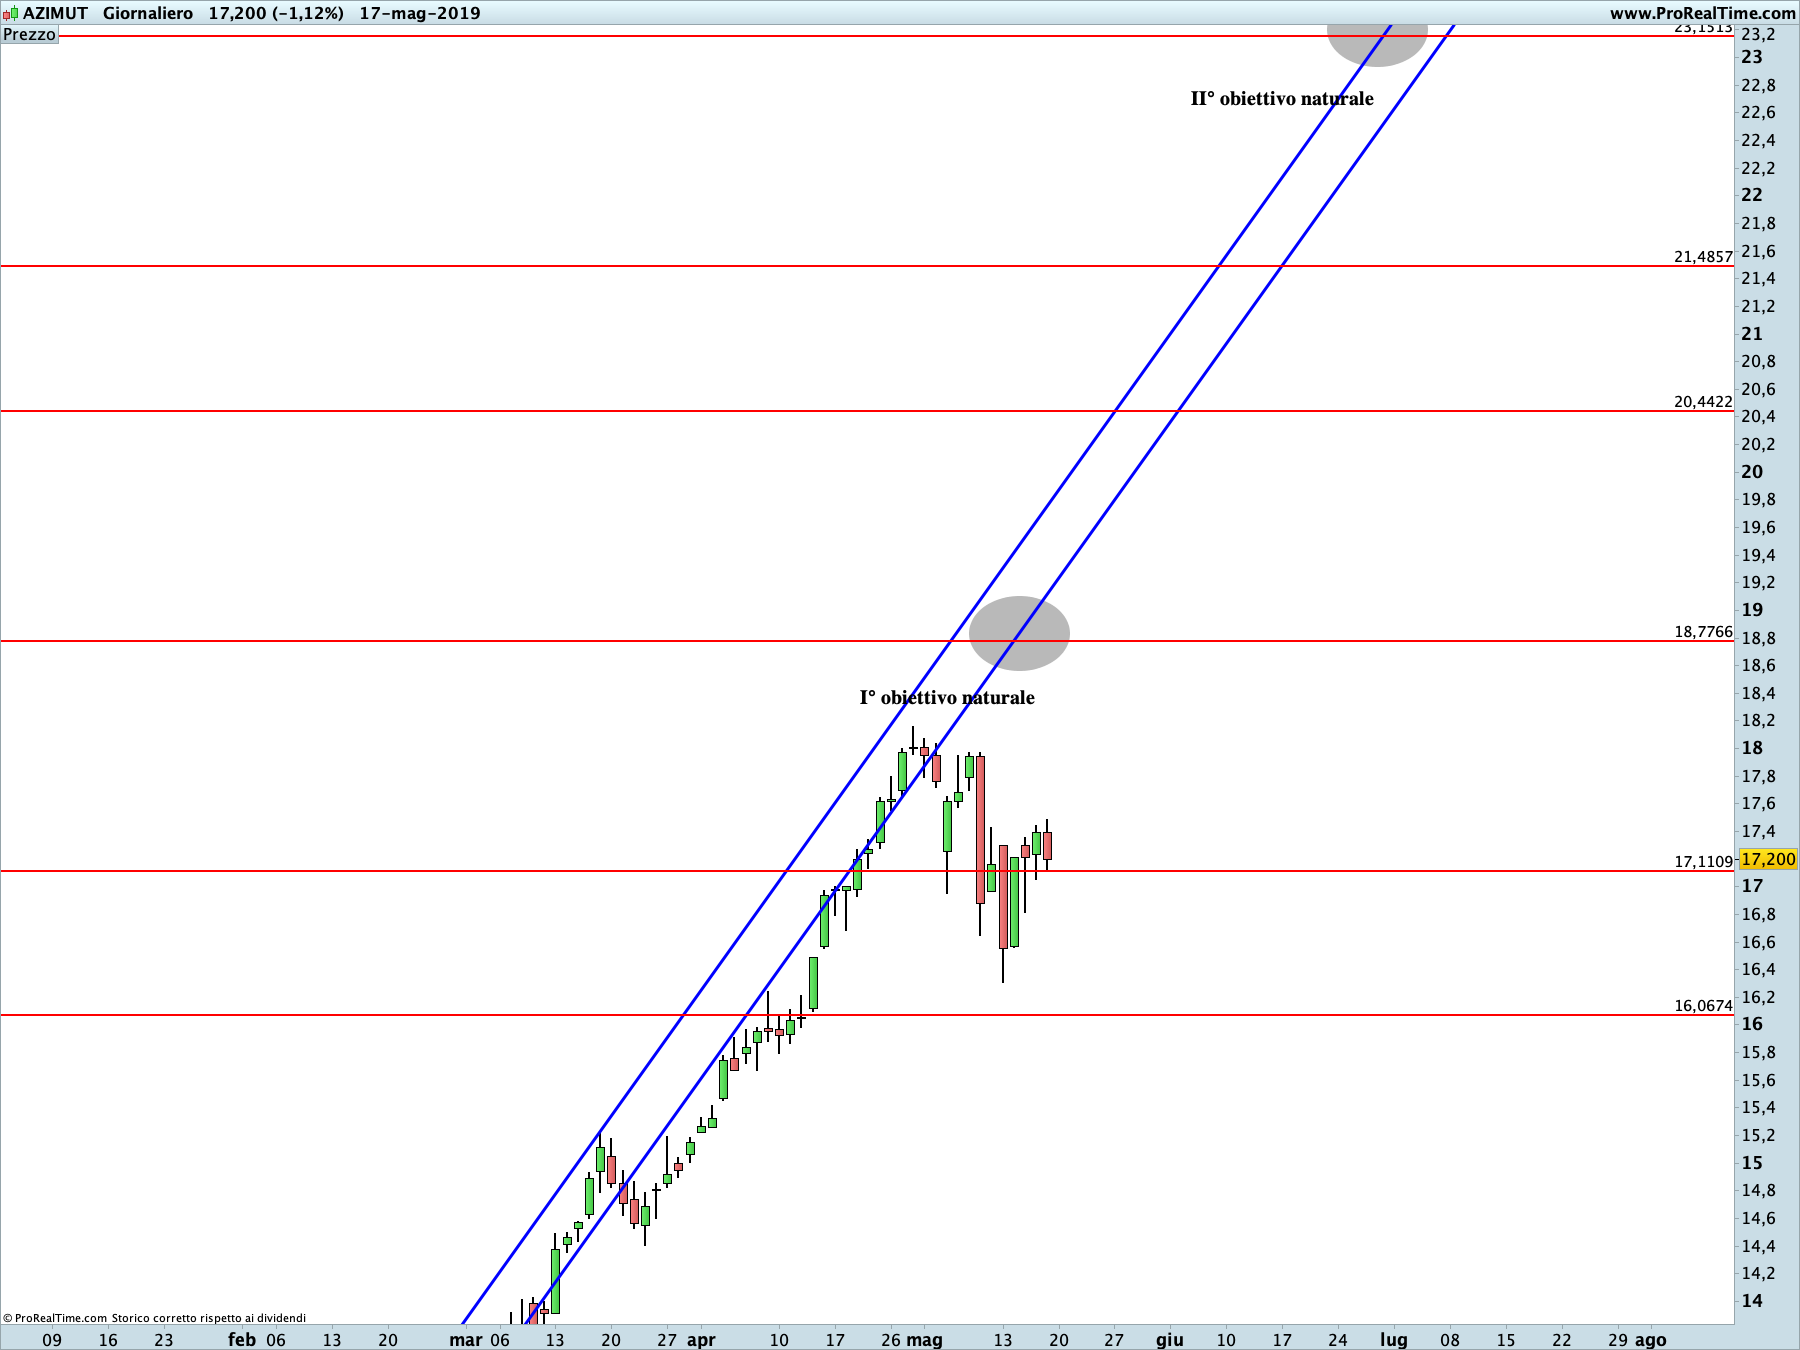Click the 19 value on price axis
This screenshot has height=1350, width=1800.
(x=1752, y=610)
